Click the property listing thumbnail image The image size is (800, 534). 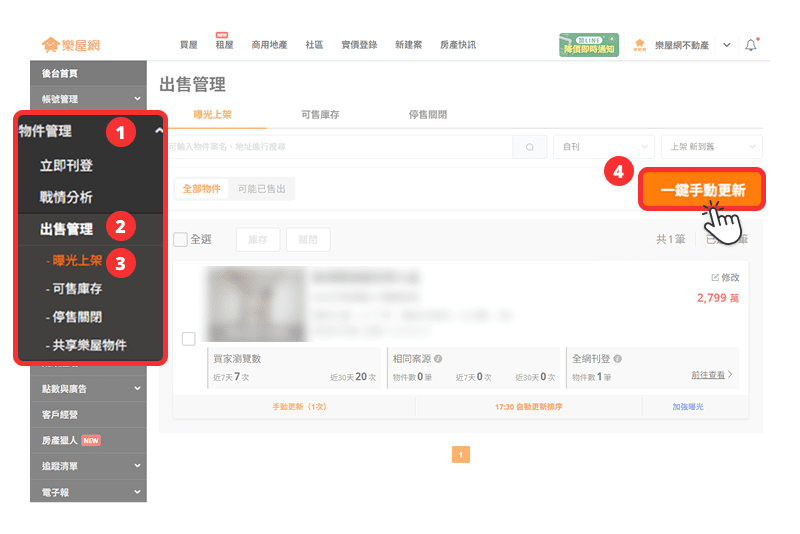coord(255,304)
